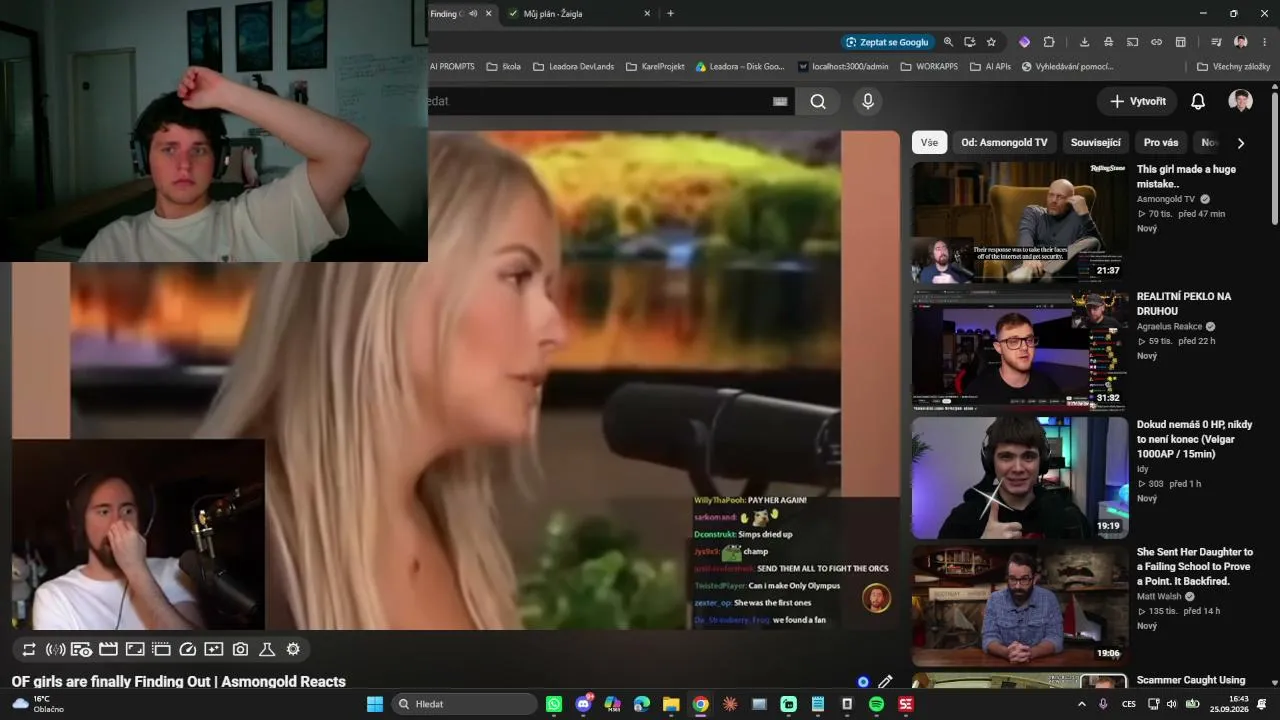Click the loop icon in video toolbar
This screenshot has width=1280, height=720.
(x=29, y=649)
